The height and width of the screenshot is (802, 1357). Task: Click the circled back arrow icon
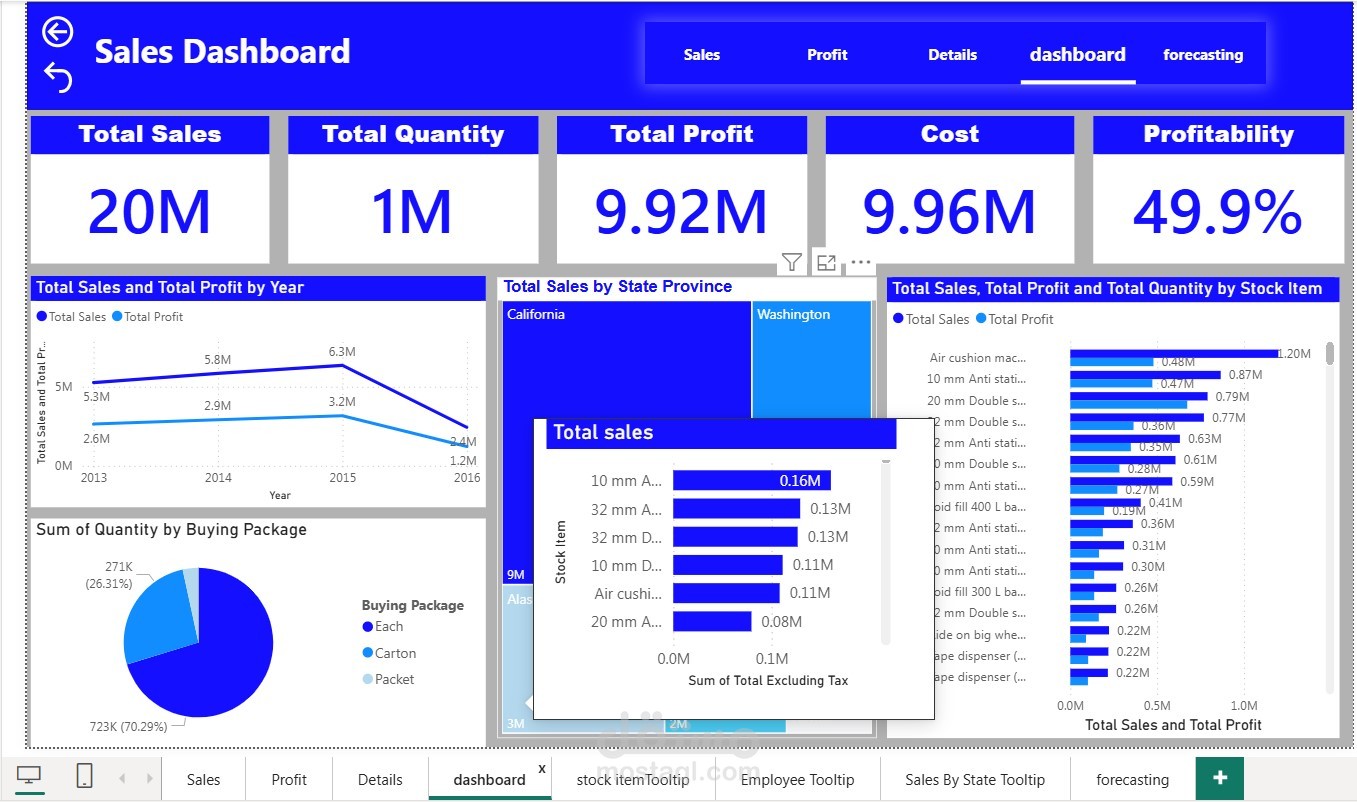(57, 32)
